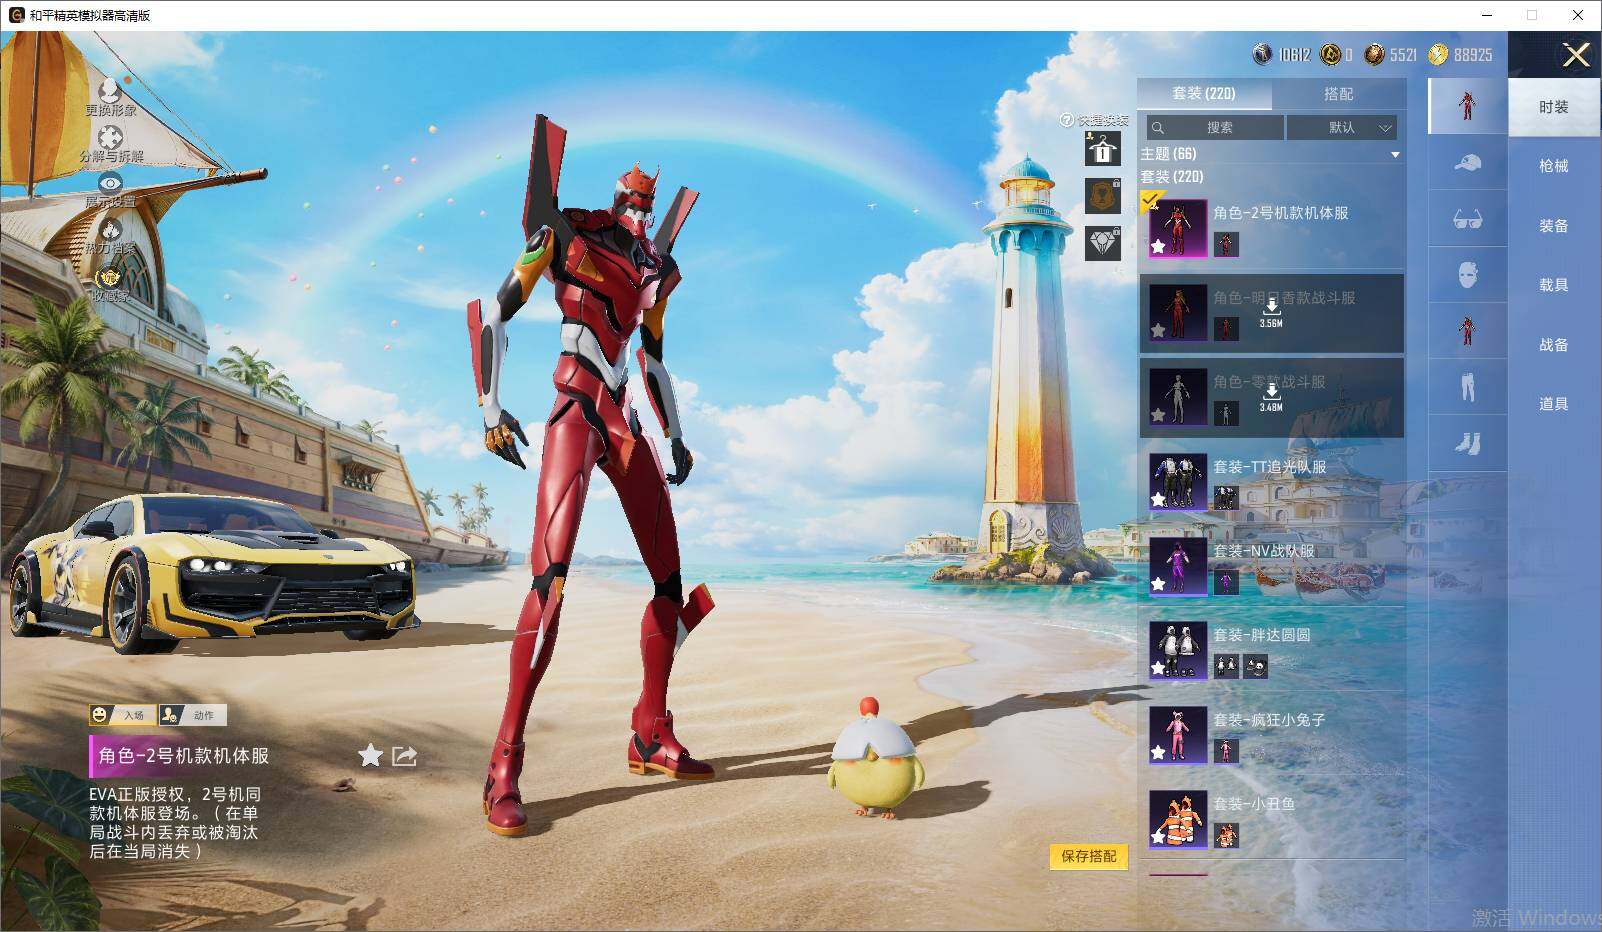Toggle favorite star on 疯狂小兔子
The width and height of the screenshot is (1602, 932).
tap(1158, 752)
